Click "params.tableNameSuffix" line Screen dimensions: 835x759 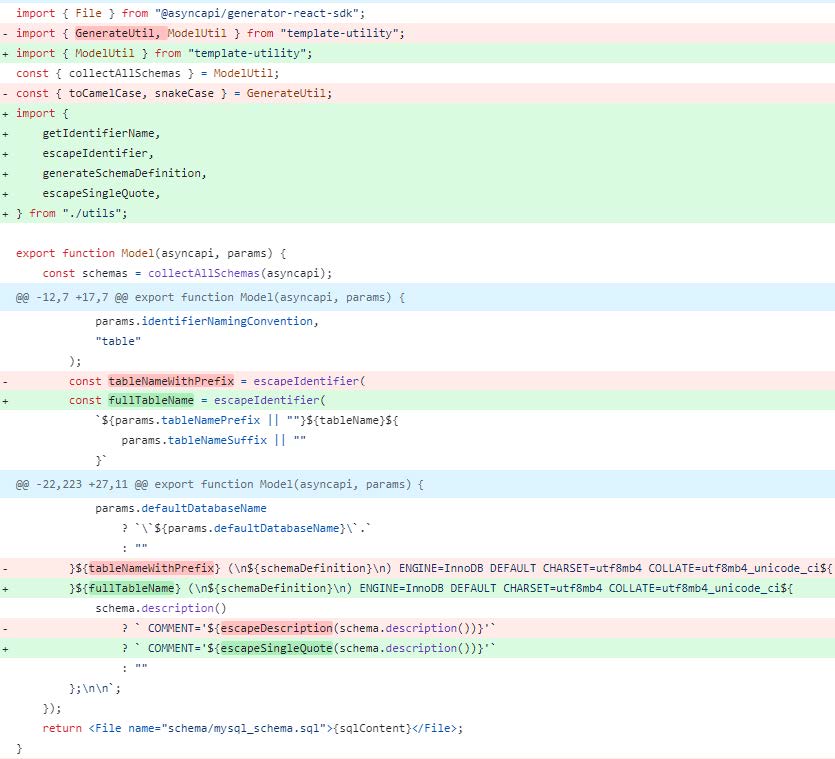coord(418,440)
